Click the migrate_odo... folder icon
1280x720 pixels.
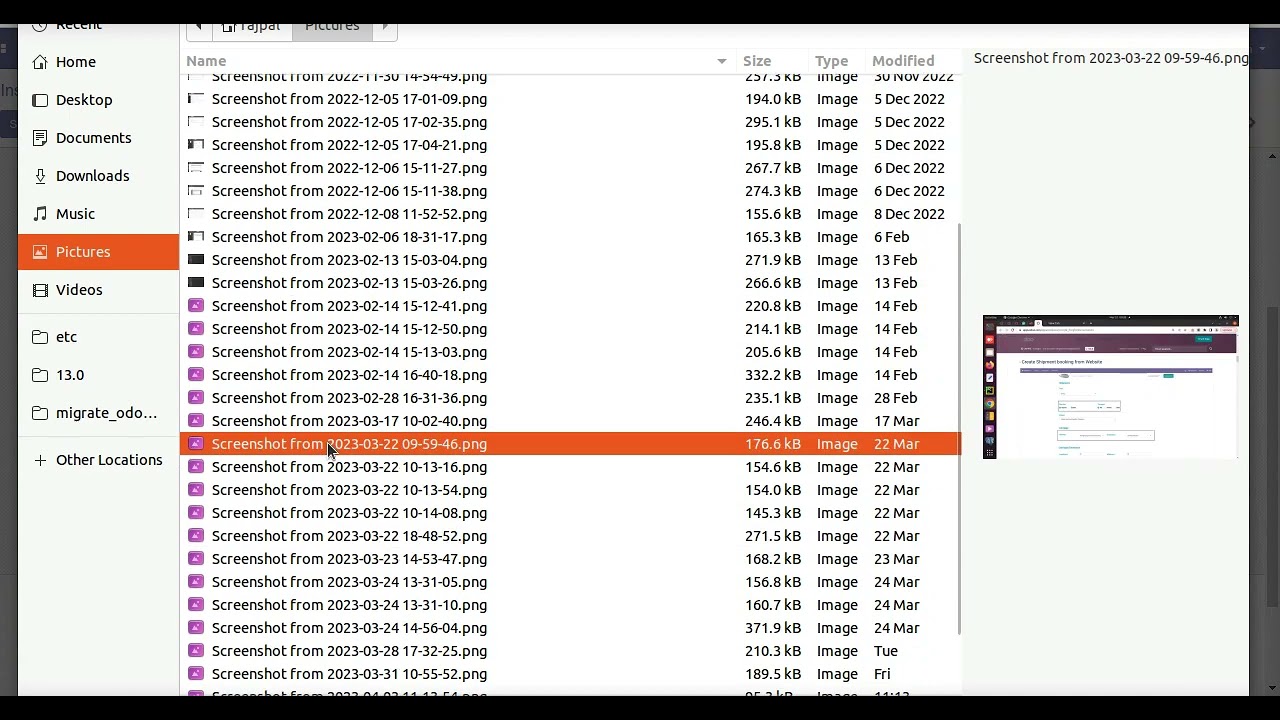point(40,413)
